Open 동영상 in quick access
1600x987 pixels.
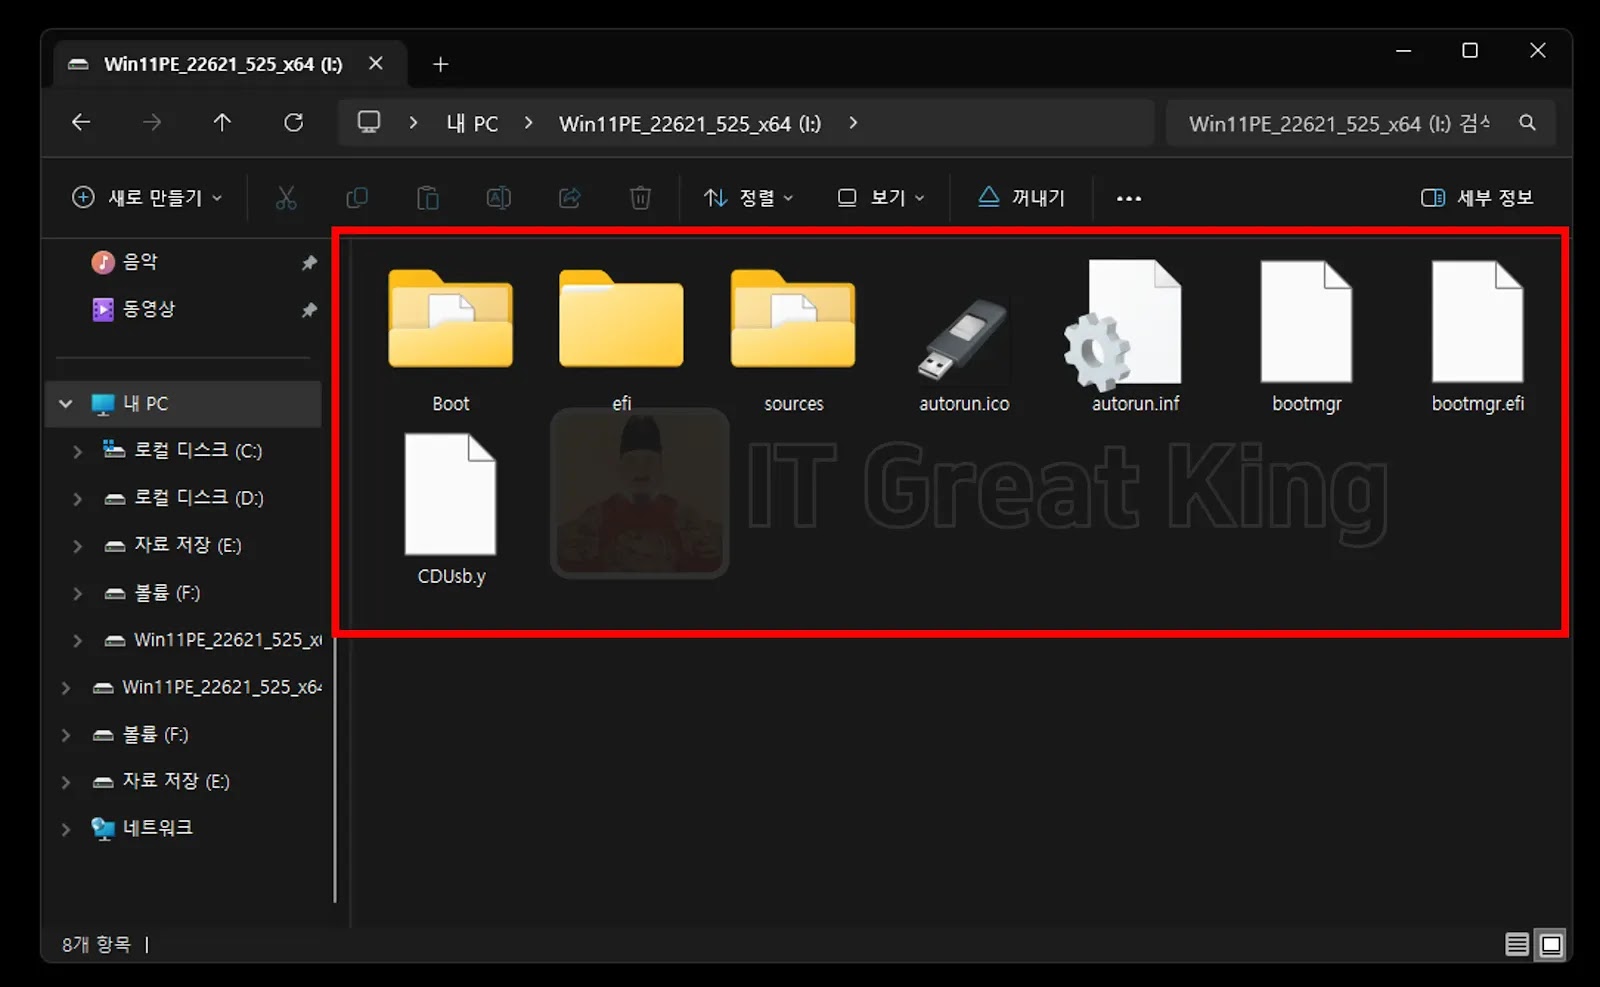click(133, 309)
